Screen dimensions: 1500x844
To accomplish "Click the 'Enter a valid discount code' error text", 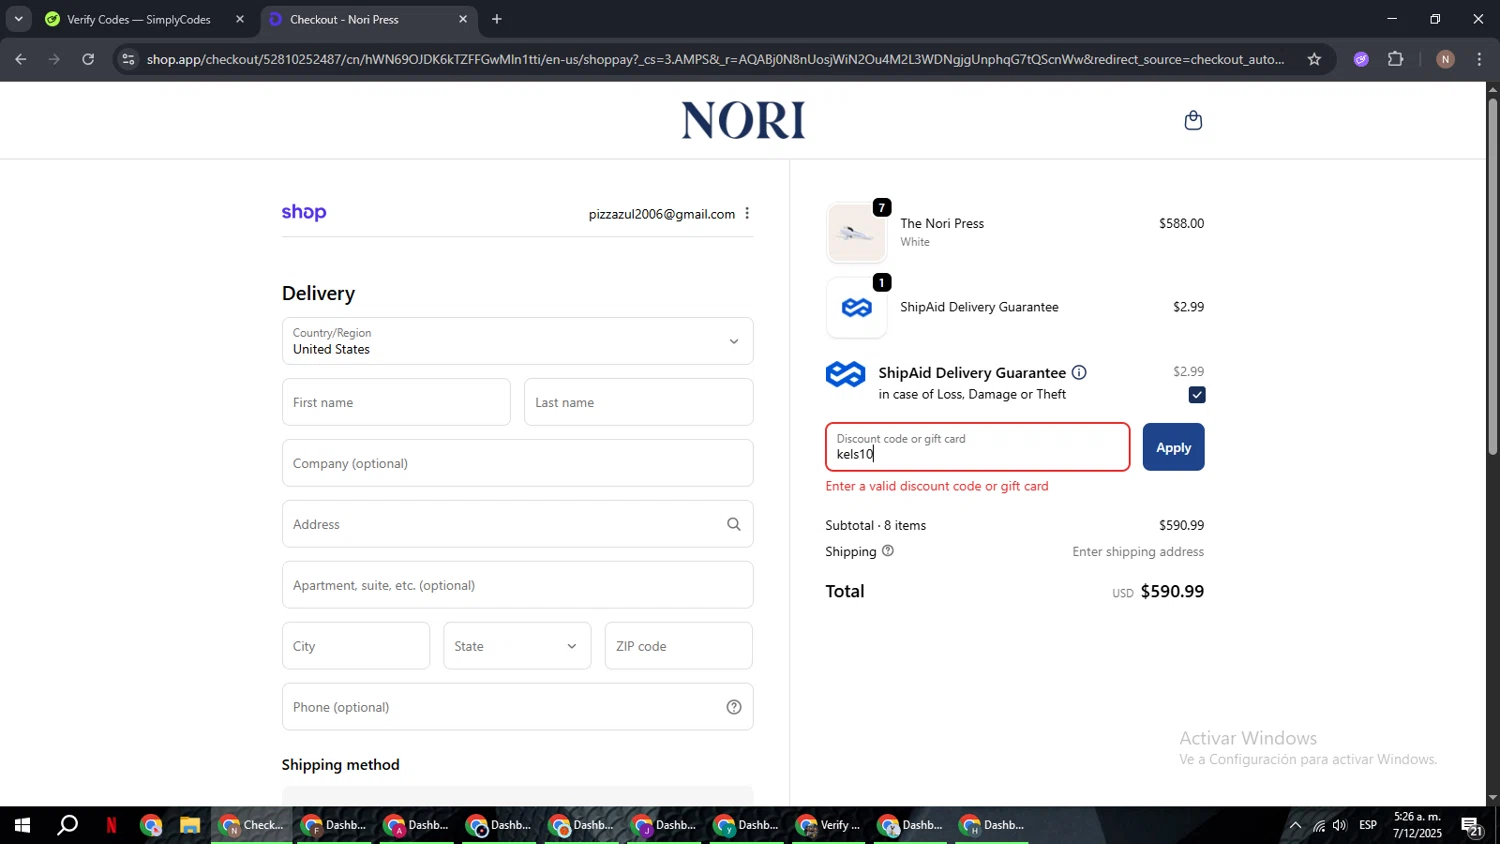I will click(937, 486).
